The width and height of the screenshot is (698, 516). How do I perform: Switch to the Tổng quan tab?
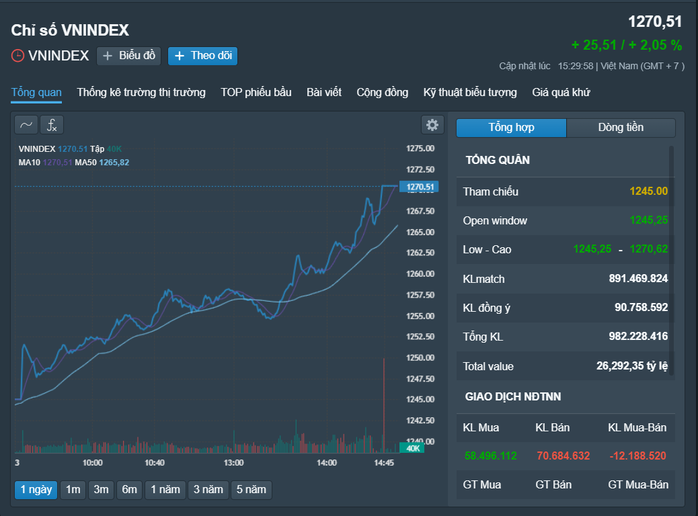pyautogui.click(x=37, y=93)
